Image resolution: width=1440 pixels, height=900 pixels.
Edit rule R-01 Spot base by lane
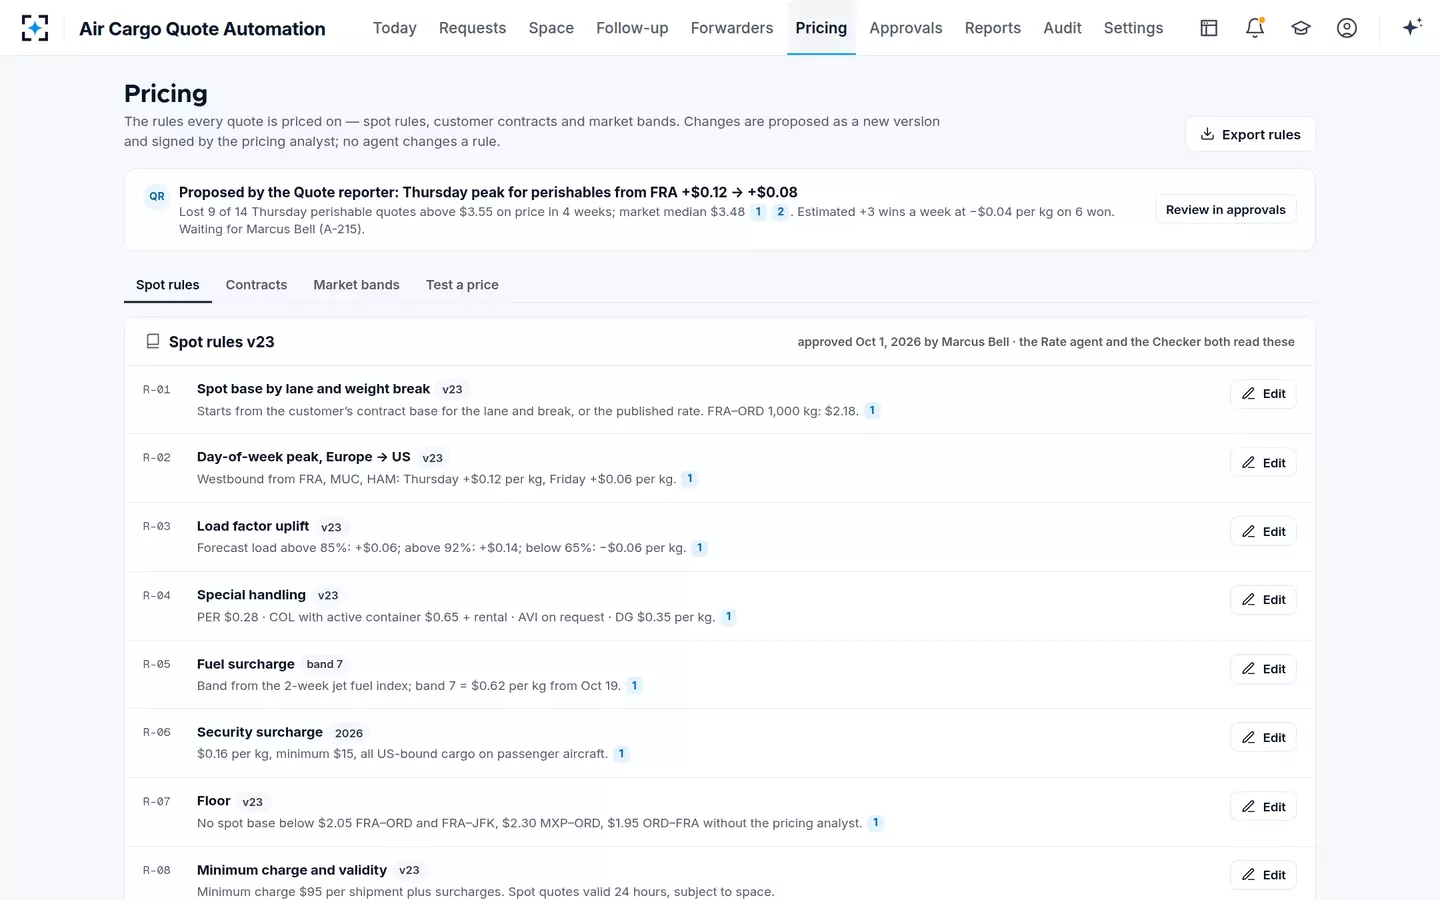(1263, 394)
